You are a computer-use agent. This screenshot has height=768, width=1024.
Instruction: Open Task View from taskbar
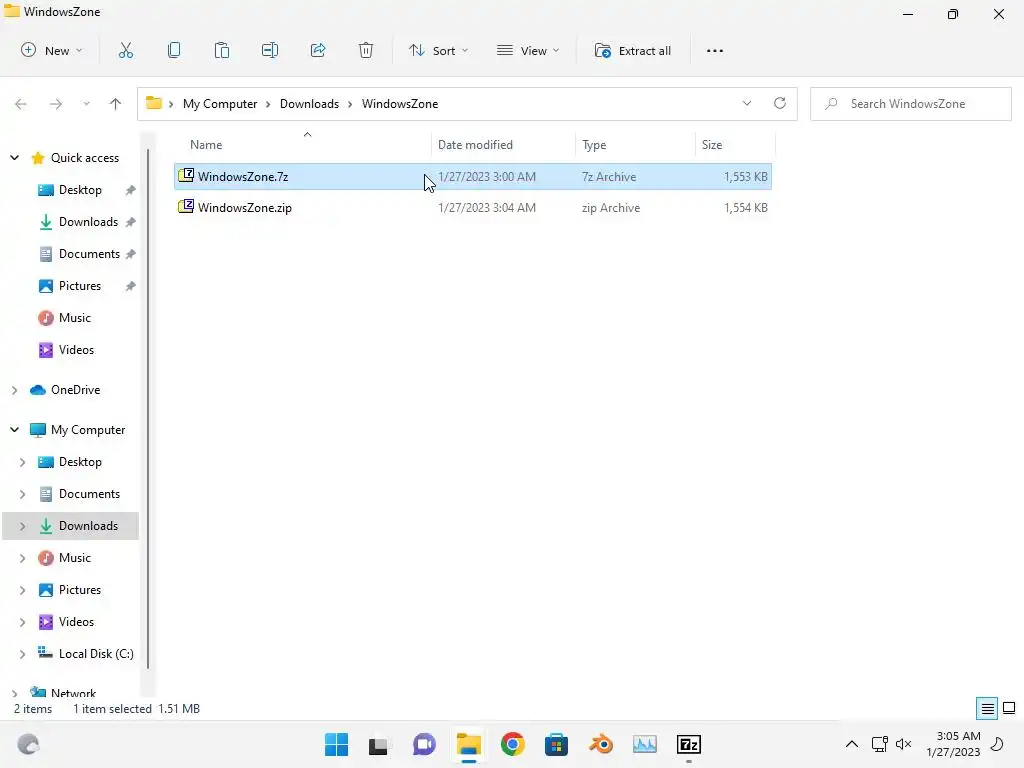pos(379,744)
